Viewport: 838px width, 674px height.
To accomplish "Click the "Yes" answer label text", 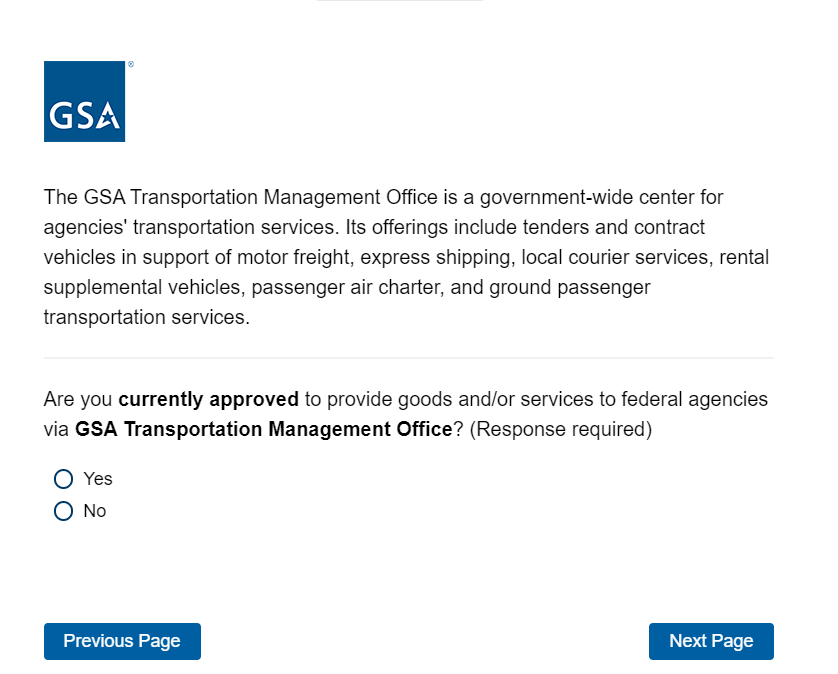I will click(98, 479).
